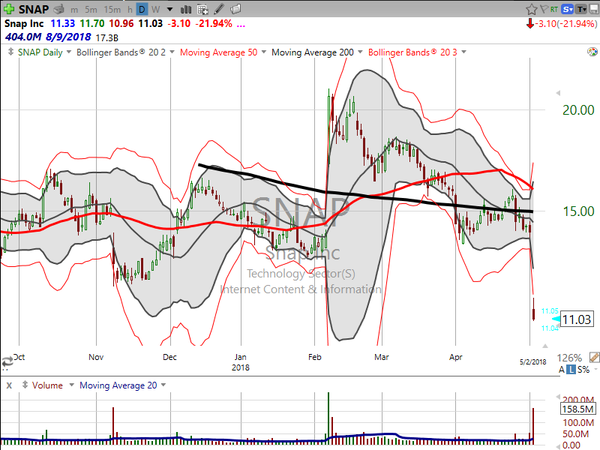Open the blue S dropdown button
Viewport: 600px width, 450px height.
[567, 10]
